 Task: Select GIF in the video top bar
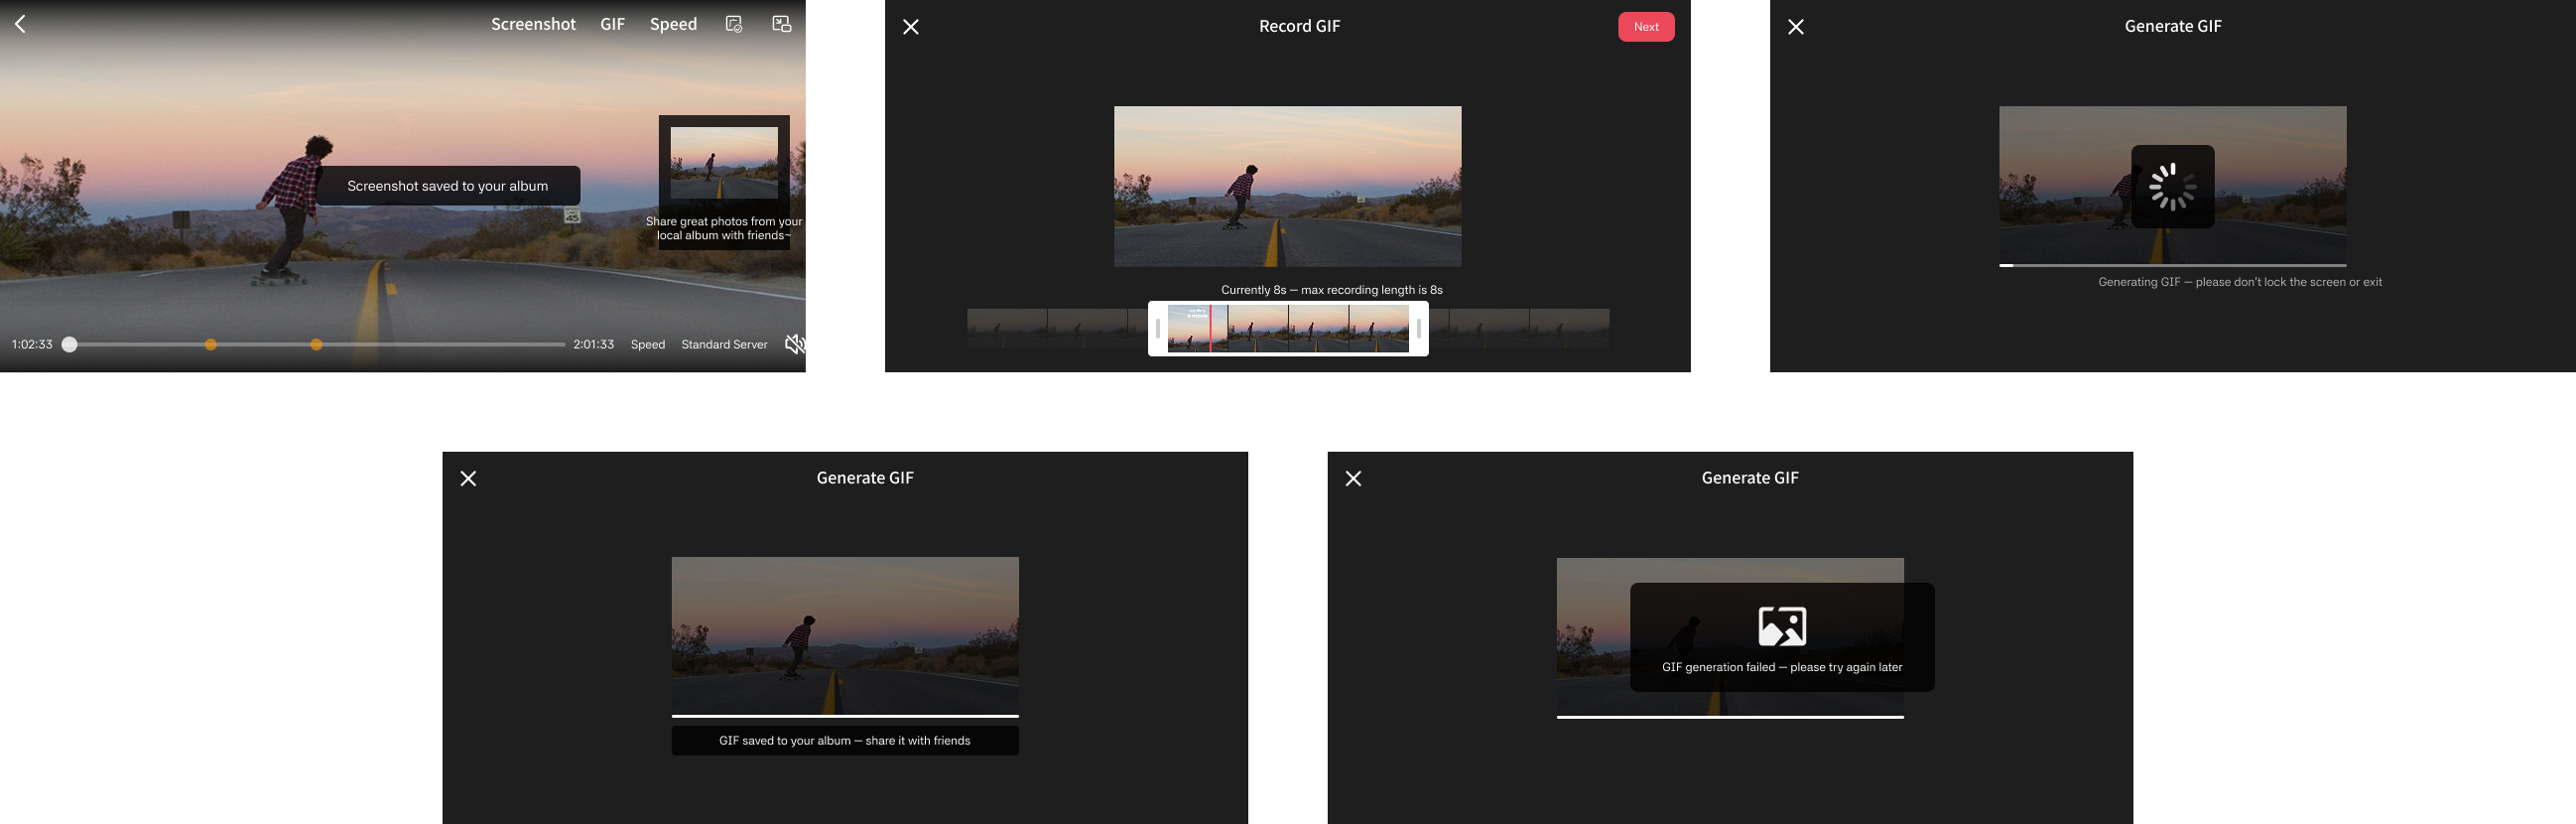pos(612,24)
